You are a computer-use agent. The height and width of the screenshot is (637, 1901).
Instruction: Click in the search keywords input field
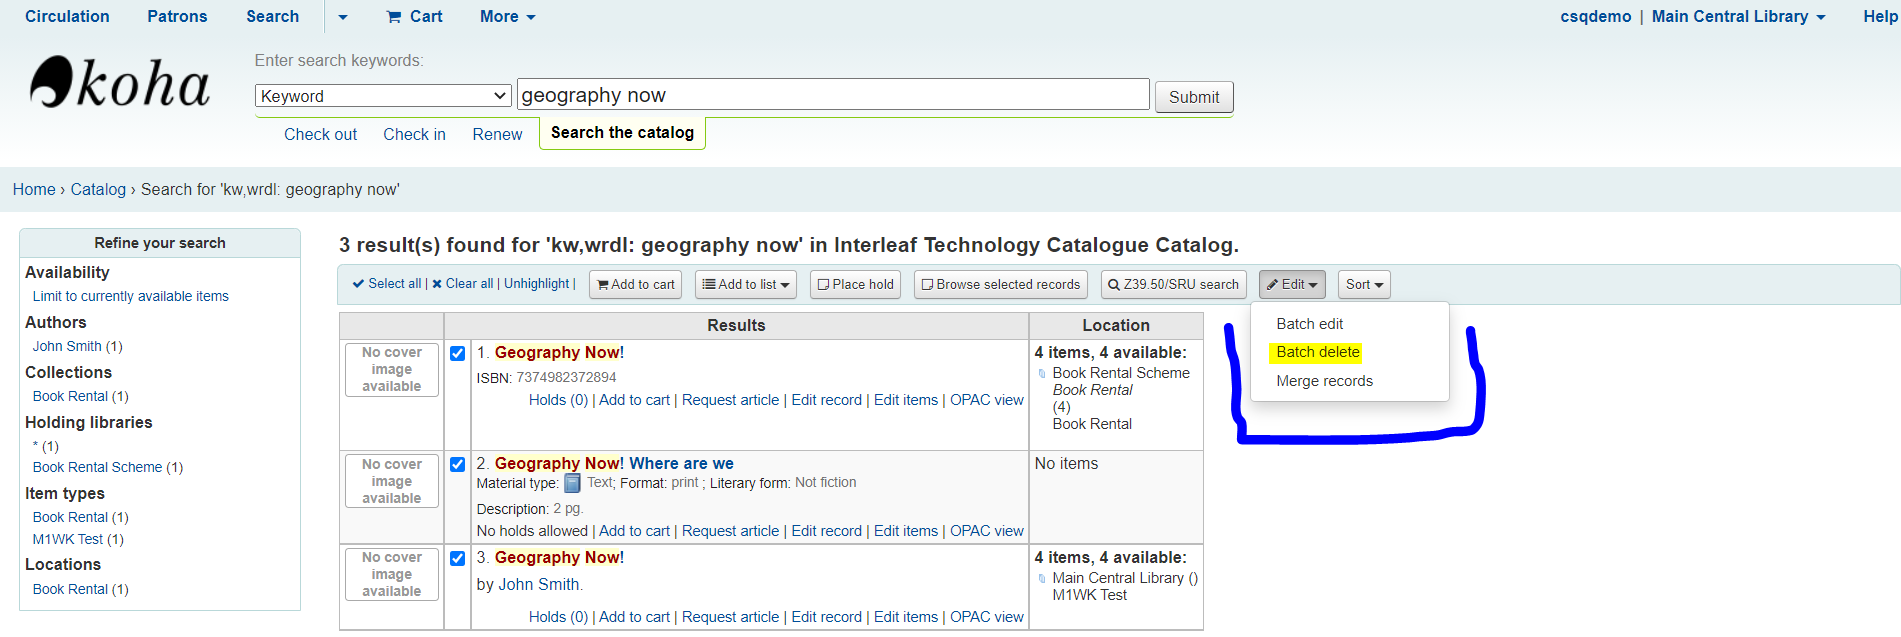833,95
